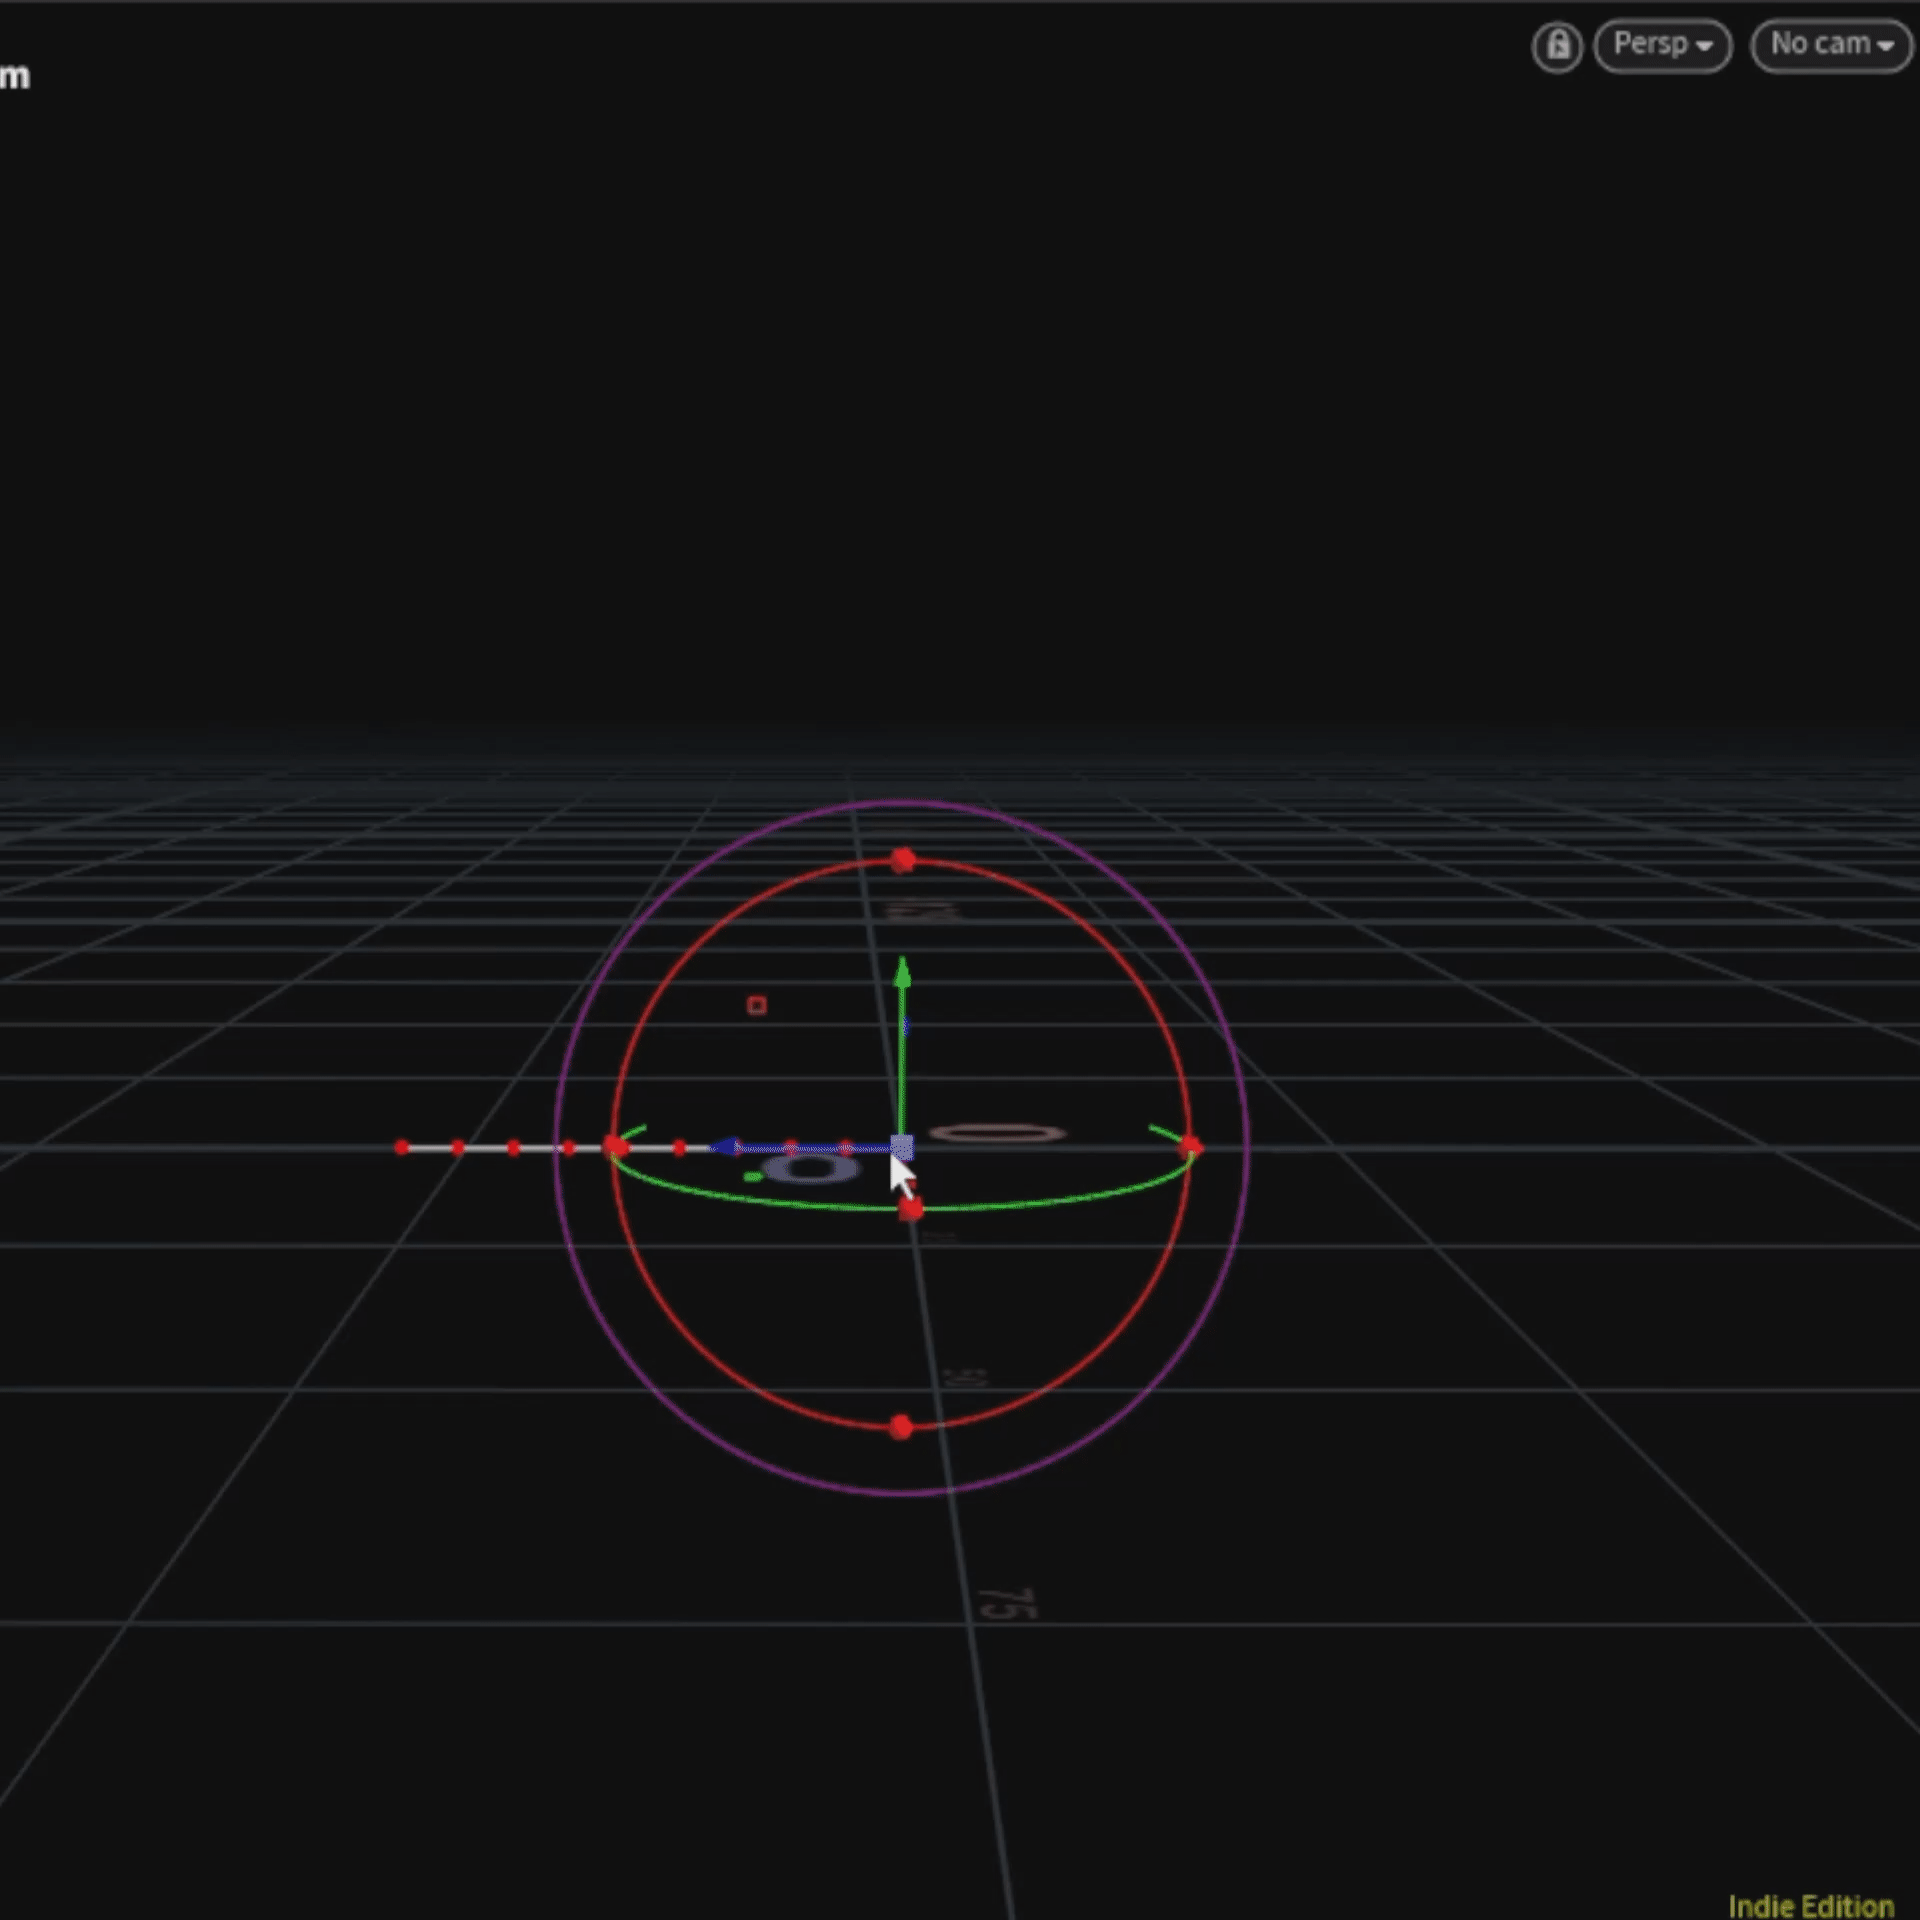Select the red handle on the circle's right edge
The height and width of the screenshot is (1920, 1920).
click(x=1190, y=1146)
